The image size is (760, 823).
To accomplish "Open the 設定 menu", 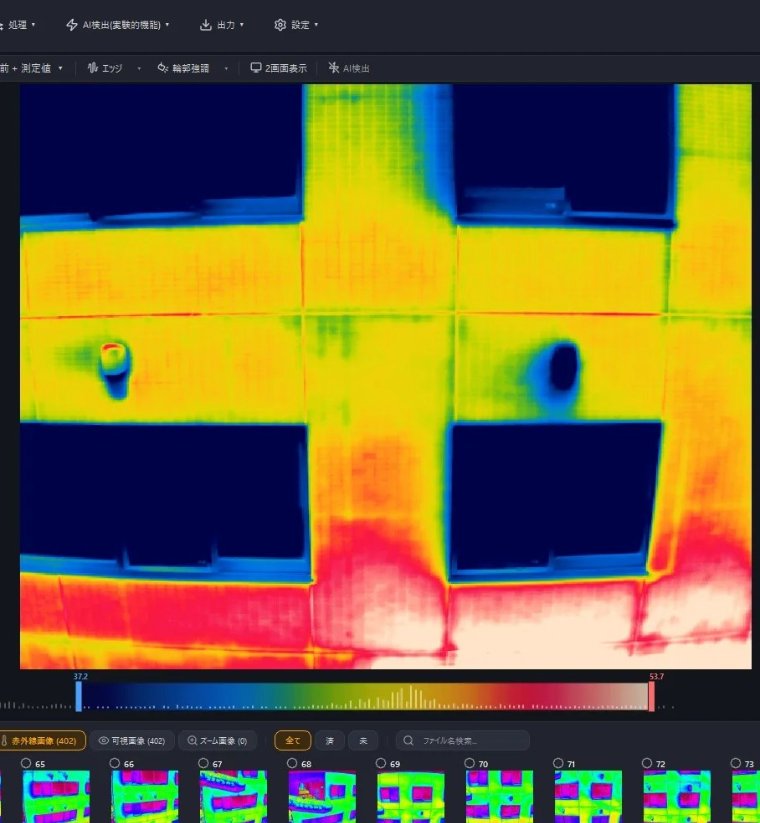I will tap(296, 25).
